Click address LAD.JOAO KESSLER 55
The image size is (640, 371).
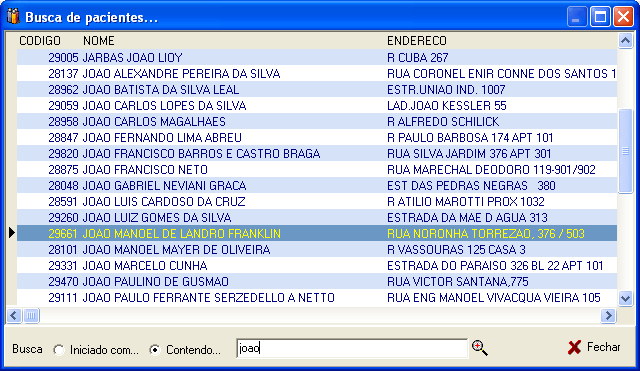[447, 106]
